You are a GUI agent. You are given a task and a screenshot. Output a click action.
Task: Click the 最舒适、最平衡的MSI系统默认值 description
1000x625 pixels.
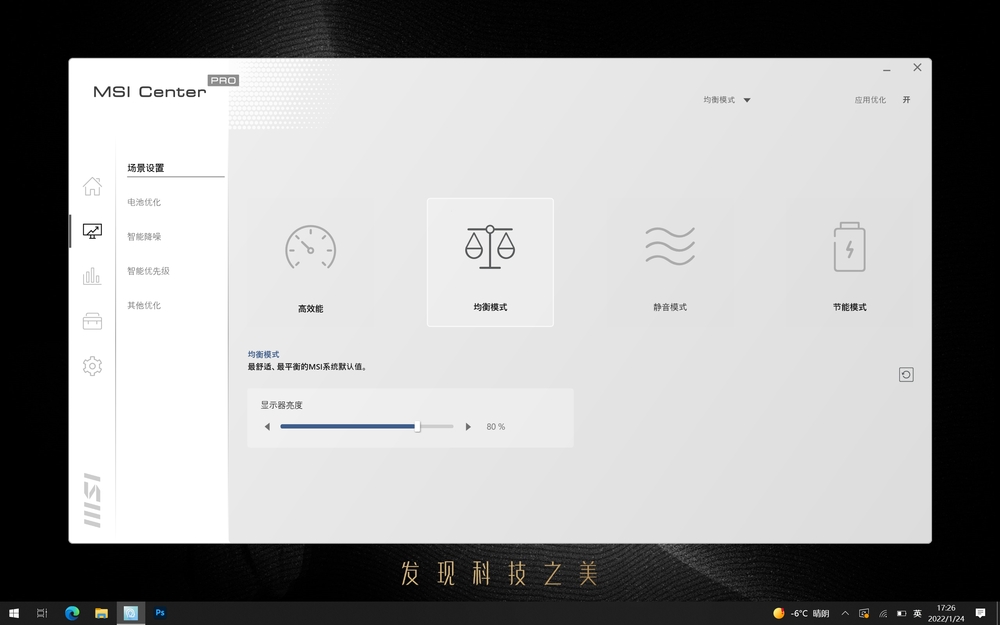(307, 367)
